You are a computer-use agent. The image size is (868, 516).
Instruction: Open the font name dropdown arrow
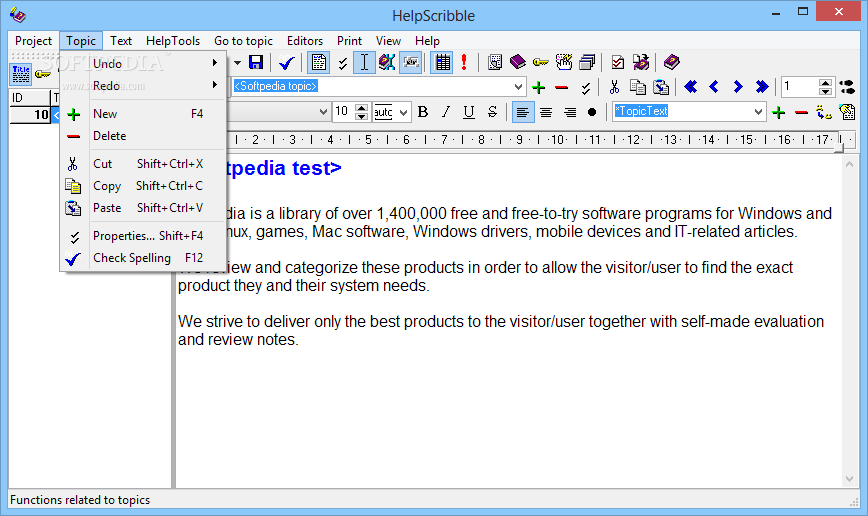pyautogui.click(x=324, y=112)
